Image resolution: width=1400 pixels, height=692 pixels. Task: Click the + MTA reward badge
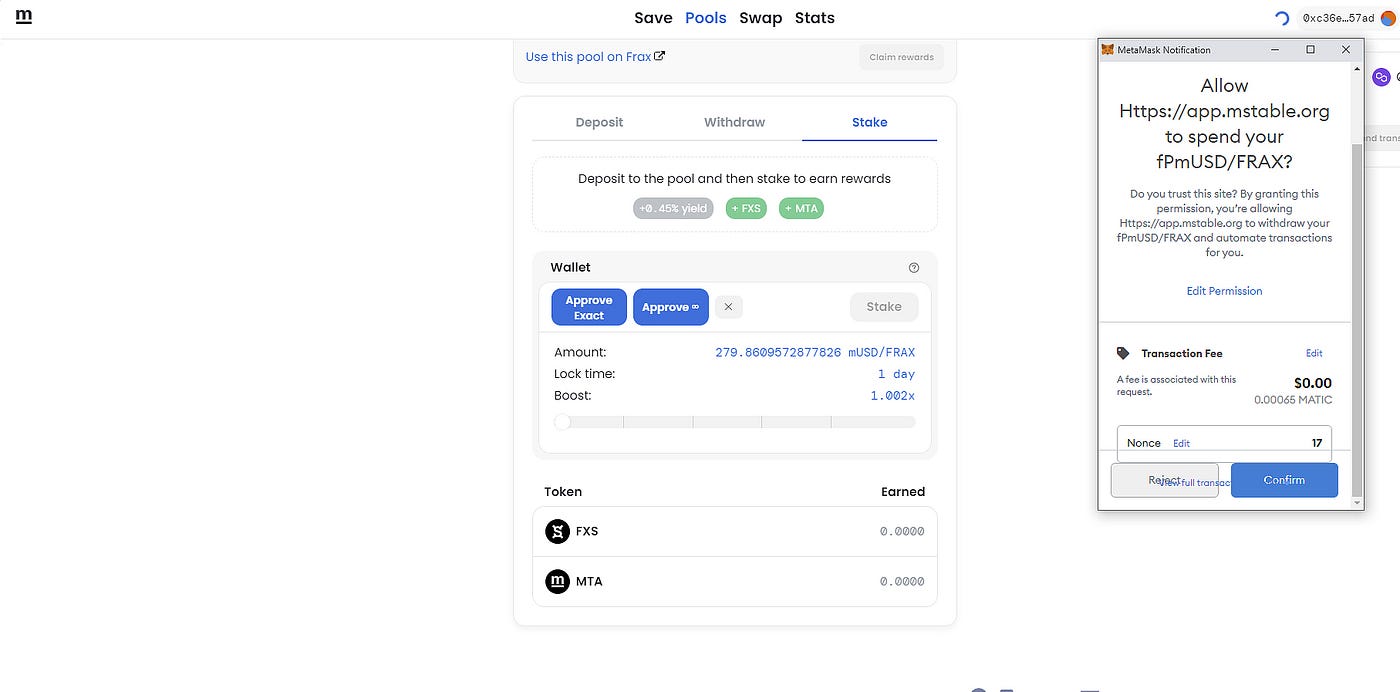pos(801,208)
